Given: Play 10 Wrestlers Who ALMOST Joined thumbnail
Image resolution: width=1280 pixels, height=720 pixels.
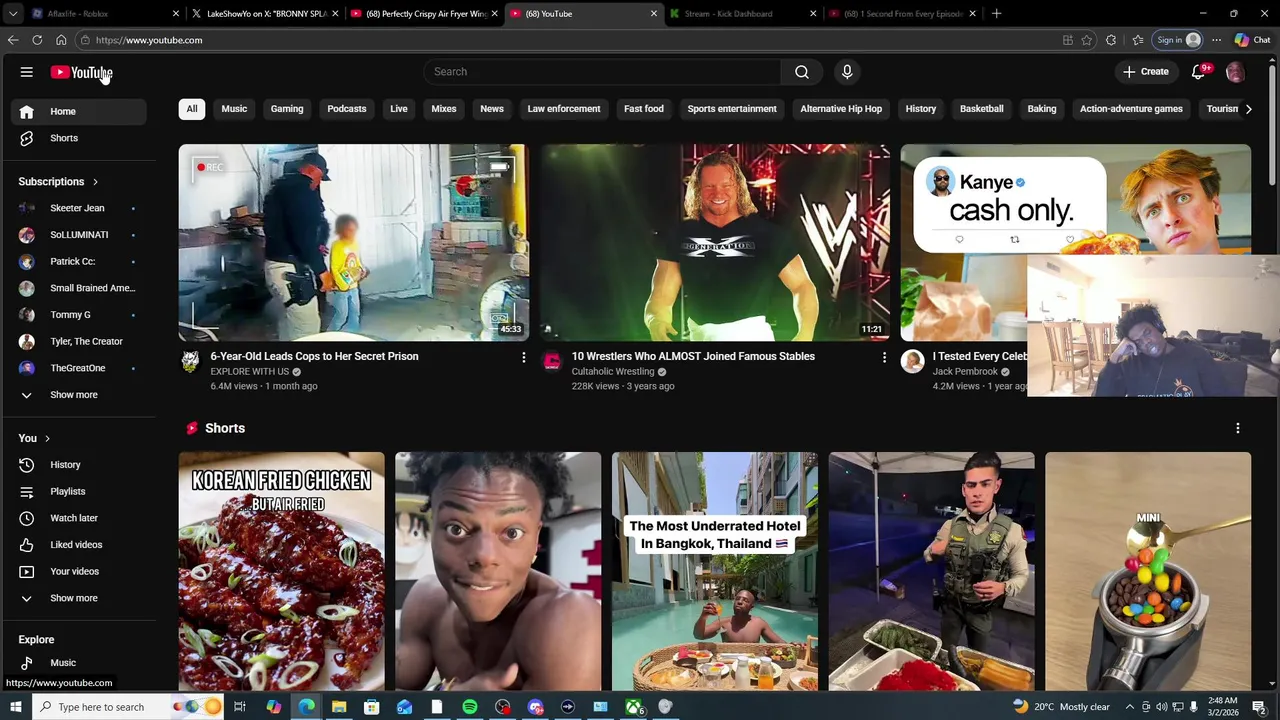Looking at the screenshot, I should tap(715, 243).
